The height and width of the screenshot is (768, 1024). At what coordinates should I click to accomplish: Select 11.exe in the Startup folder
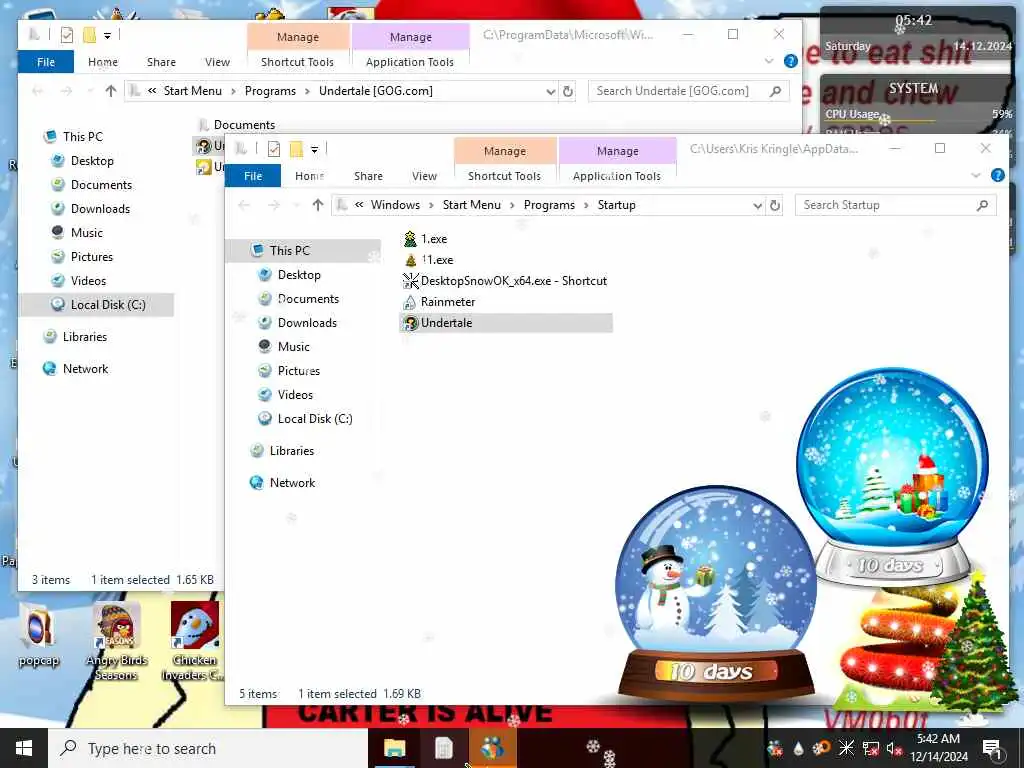(428, 260)
